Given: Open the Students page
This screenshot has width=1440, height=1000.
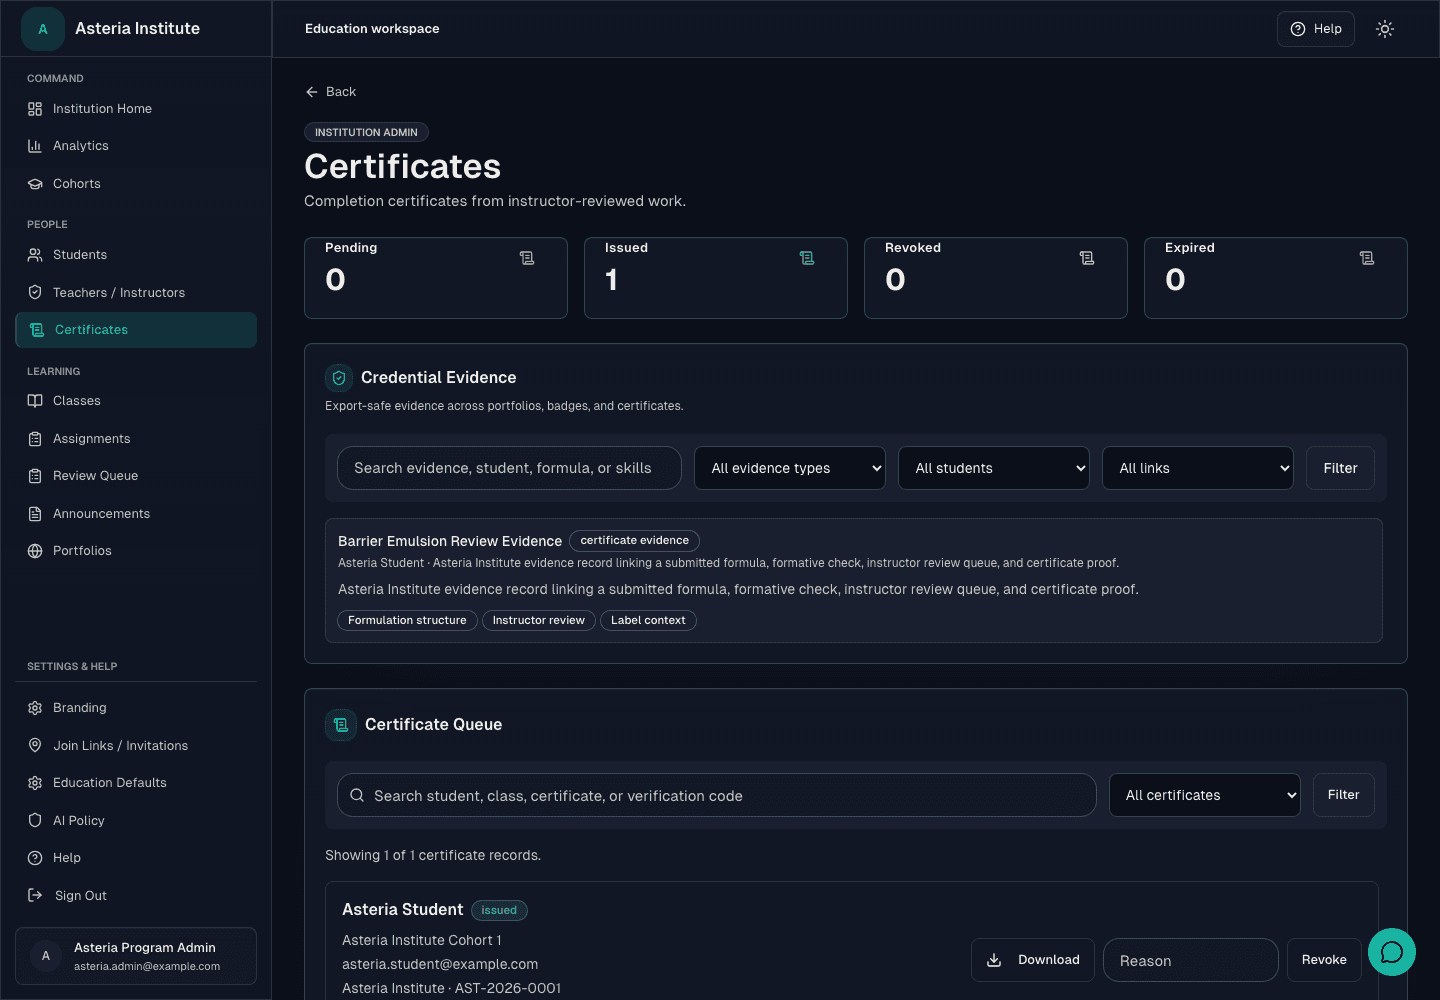Looking at the screenshot, I should pos(136,255).
